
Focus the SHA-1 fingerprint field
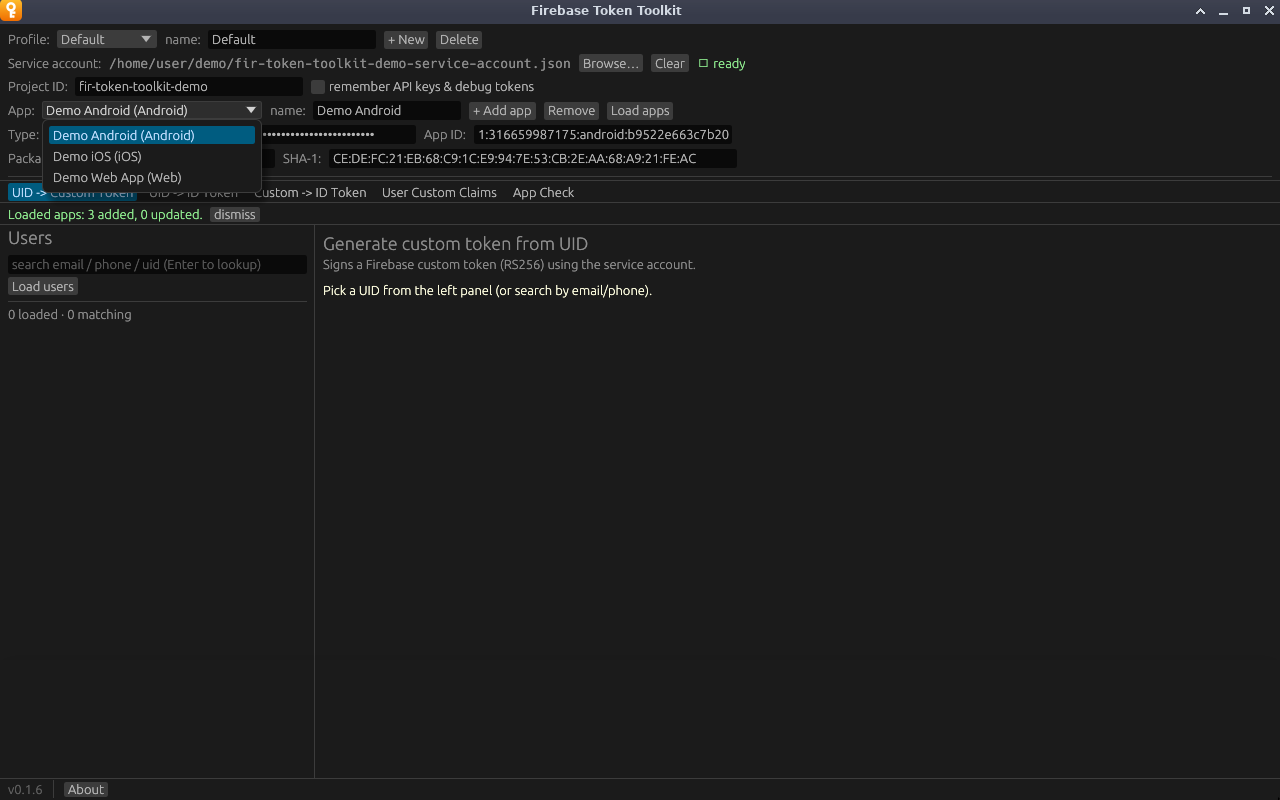tap(533, 159)
